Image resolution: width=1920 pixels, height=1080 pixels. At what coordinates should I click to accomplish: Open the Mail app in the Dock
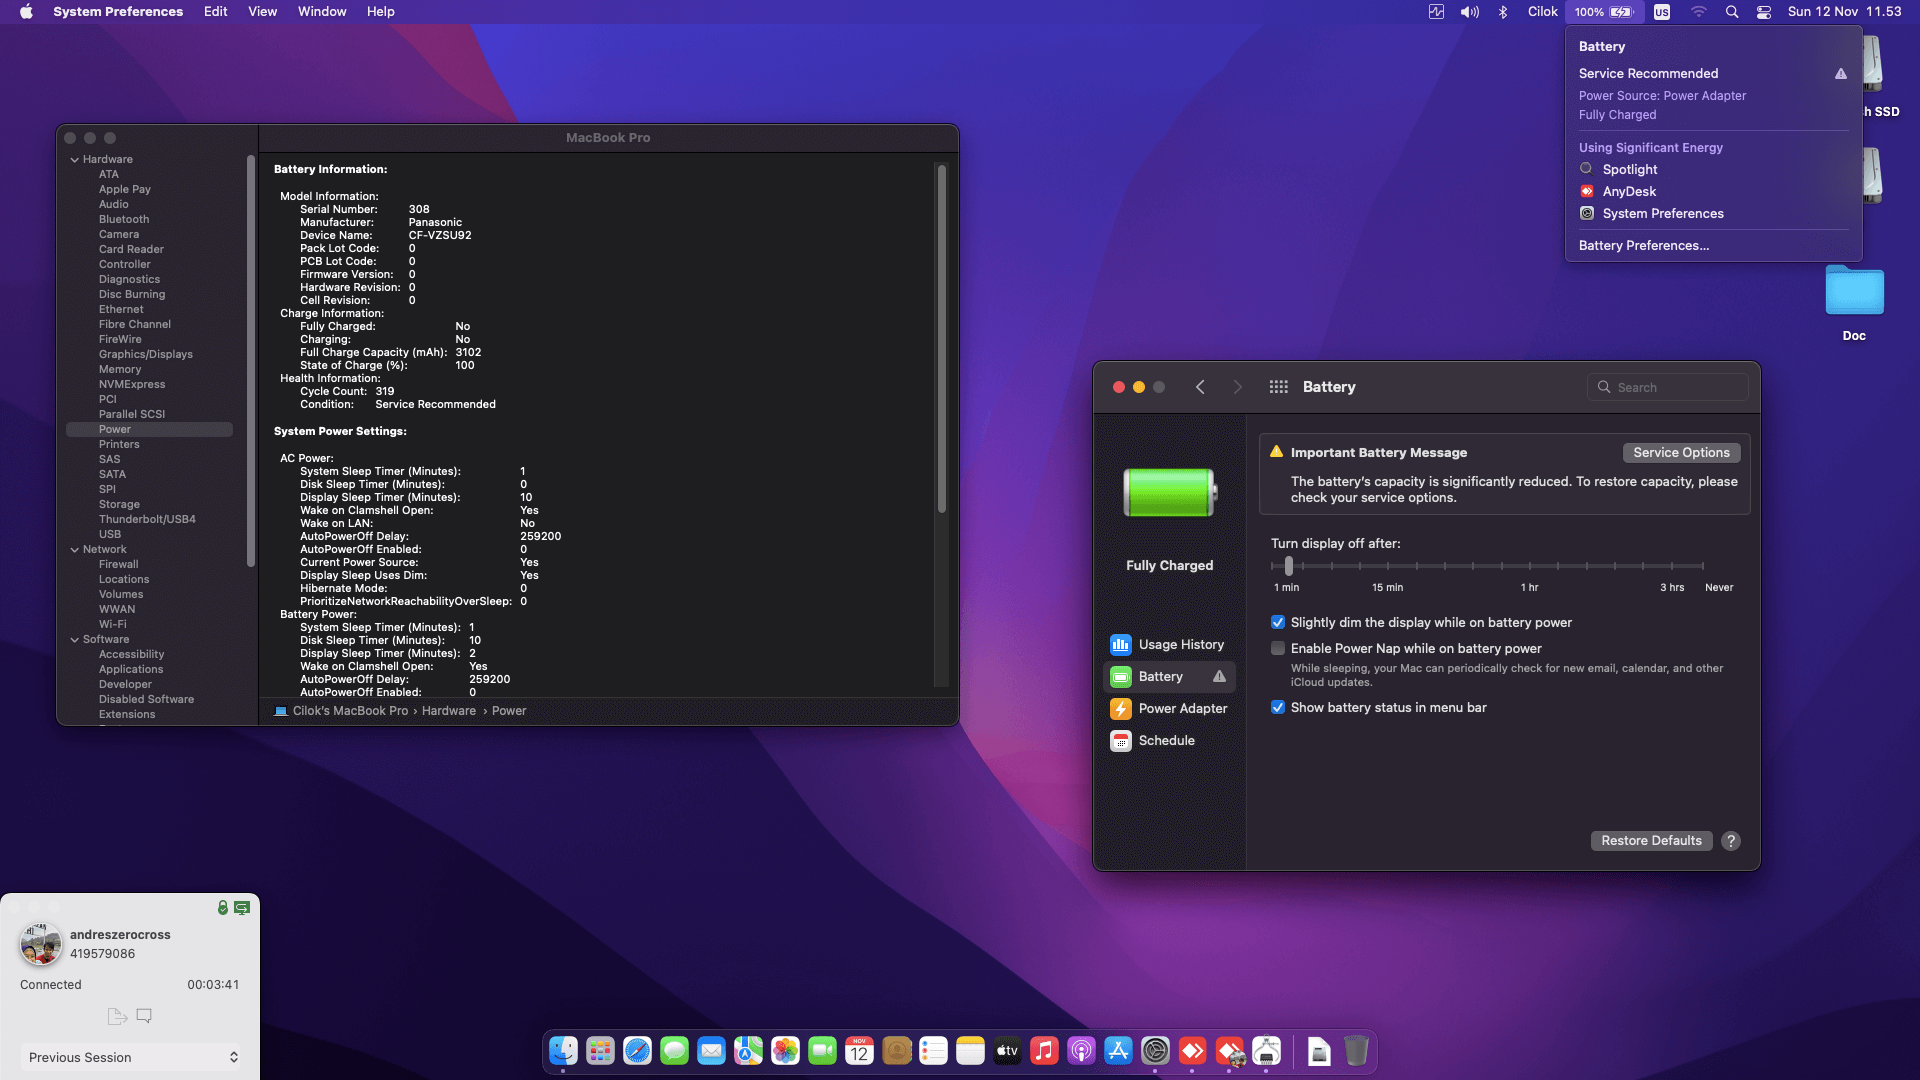[x=711, y=1051]
